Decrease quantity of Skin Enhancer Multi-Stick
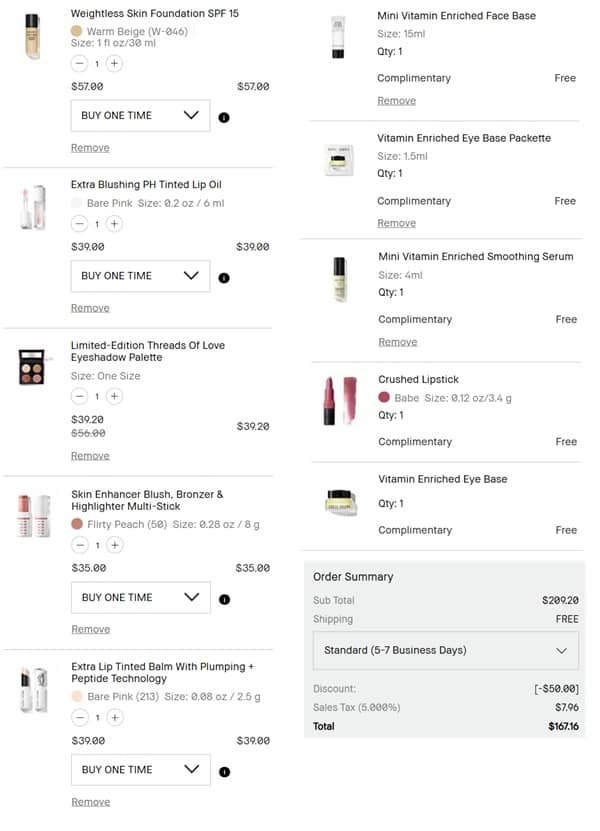Viewport: 600px width, 831px height. pyautogui.click(x=79, y=545)
